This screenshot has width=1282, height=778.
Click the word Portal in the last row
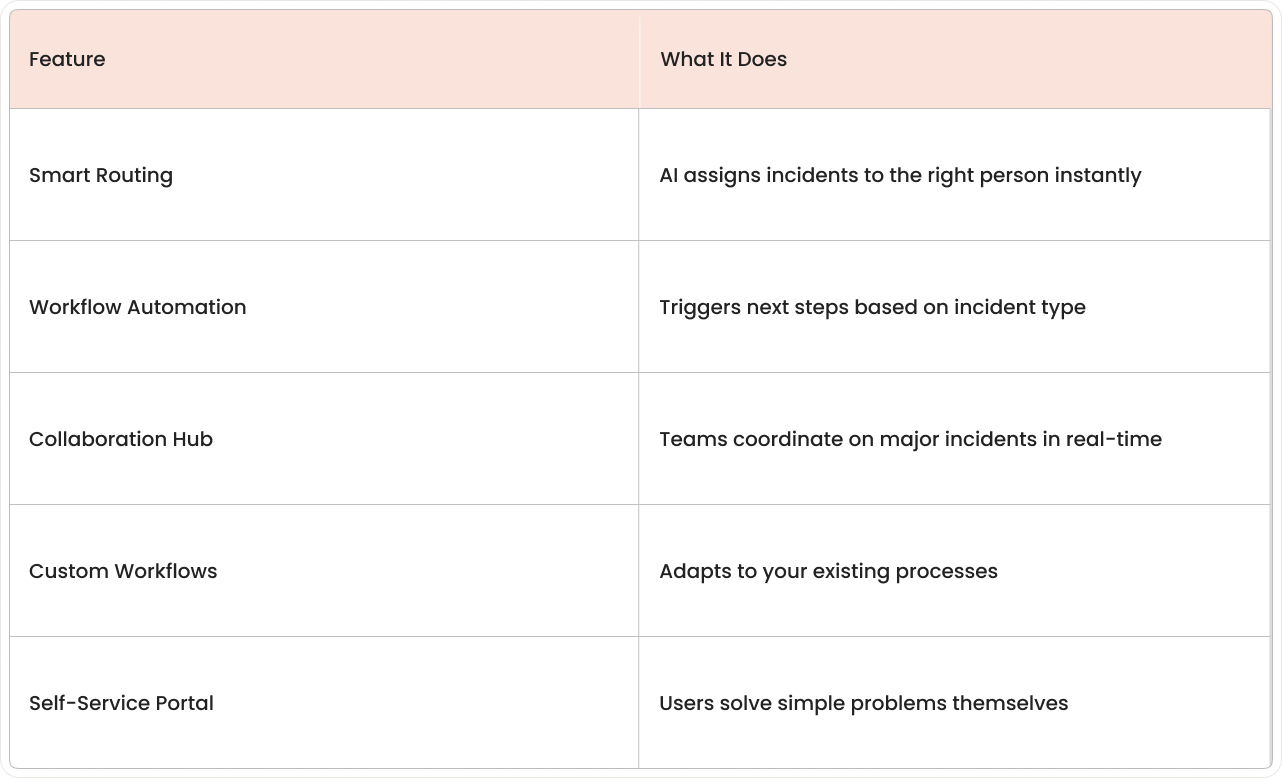coord(182,703)
